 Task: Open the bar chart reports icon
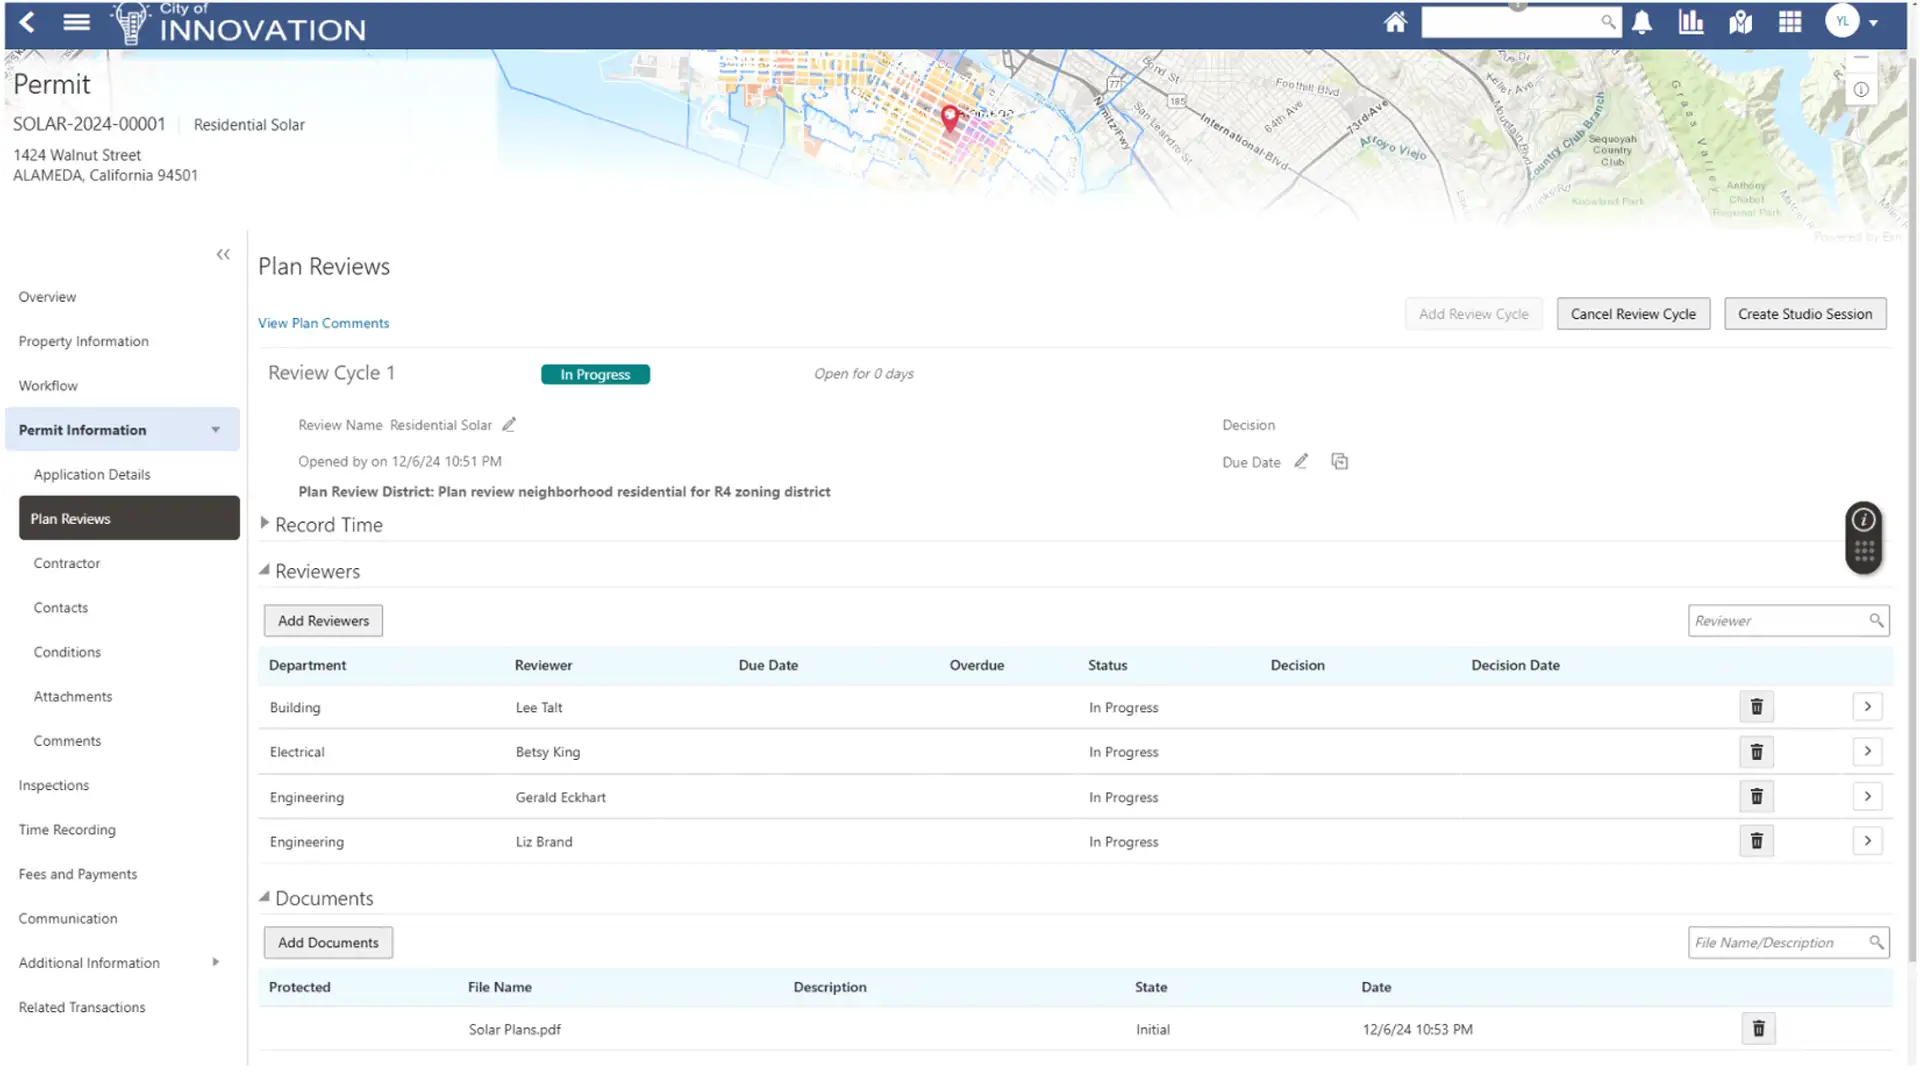coord(1690,22)
